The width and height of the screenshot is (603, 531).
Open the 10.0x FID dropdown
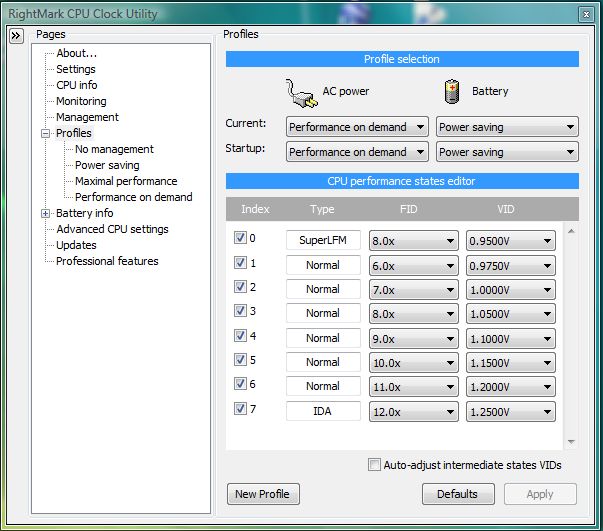(x=413, y=363)
